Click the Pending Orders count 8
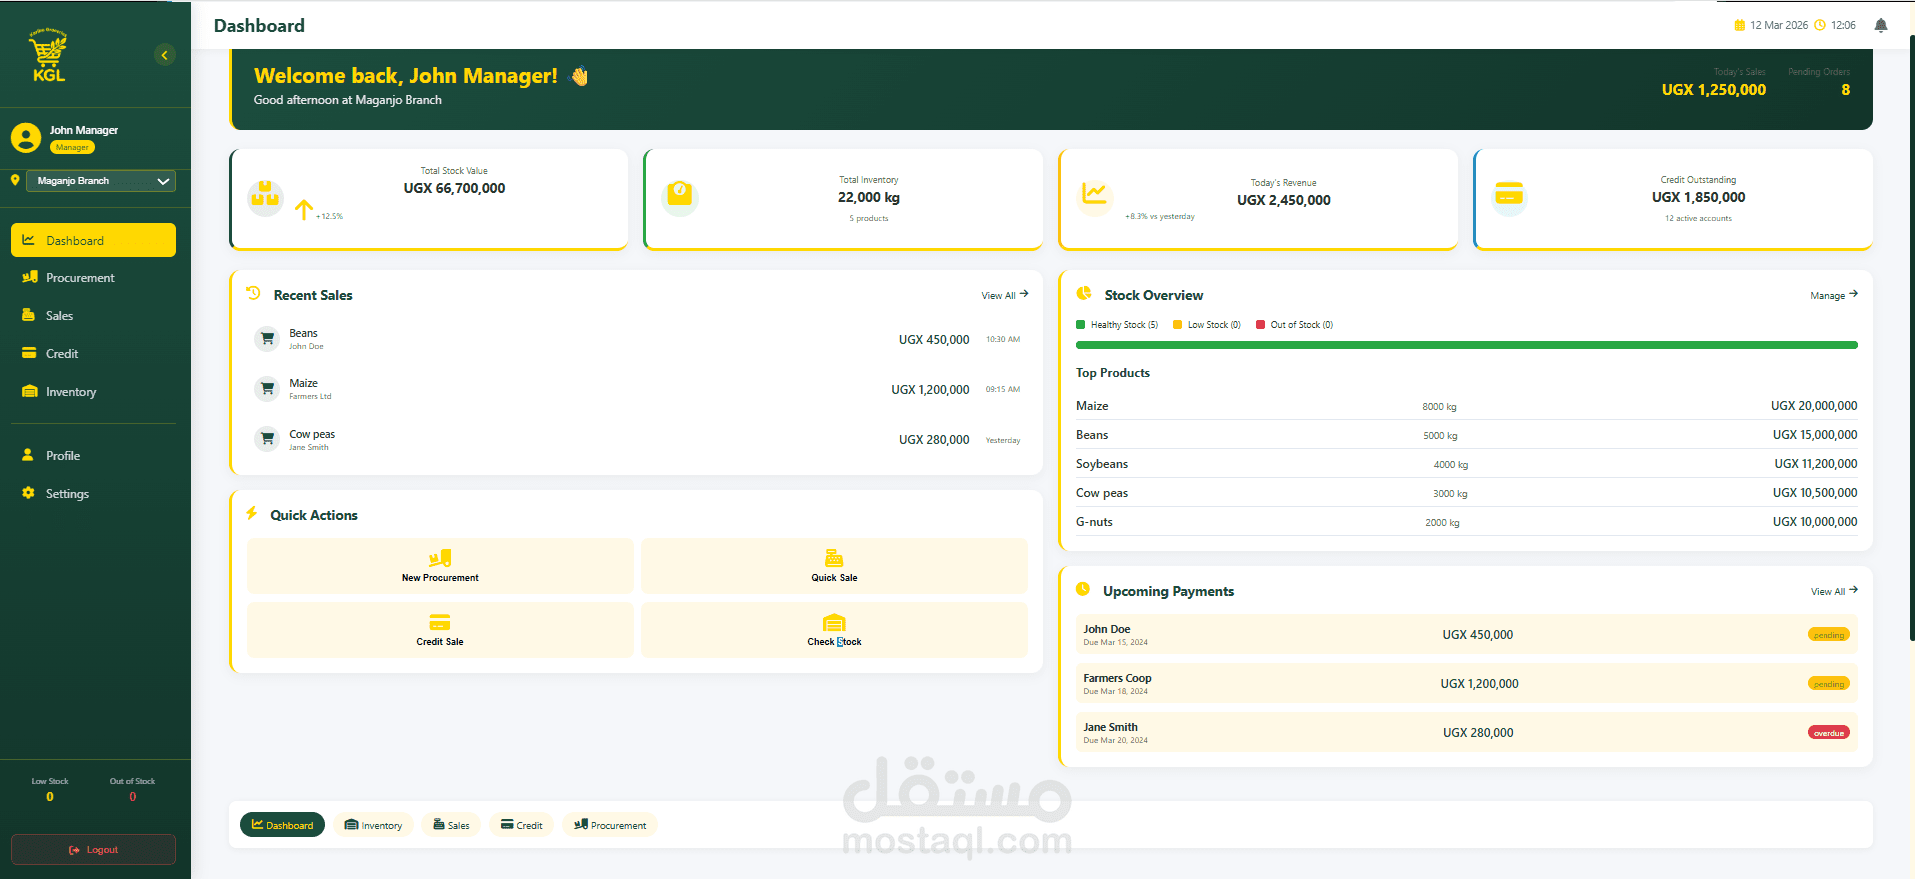The image size is (1915, 879). point(1845,90)
